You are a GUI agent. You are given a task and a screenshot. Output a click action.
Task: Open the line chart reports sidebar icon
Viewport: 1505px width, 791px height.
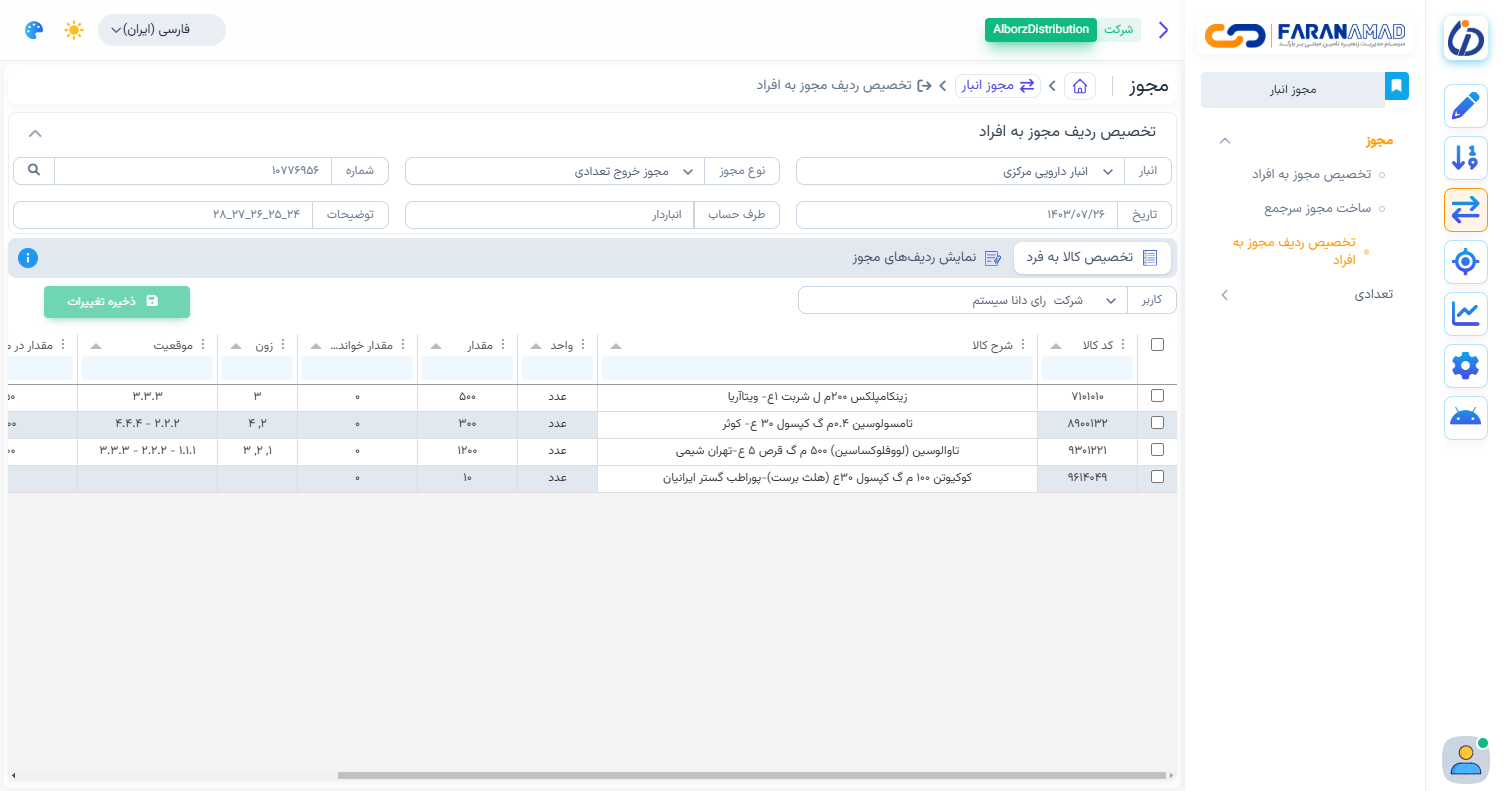coord(1466,314)
